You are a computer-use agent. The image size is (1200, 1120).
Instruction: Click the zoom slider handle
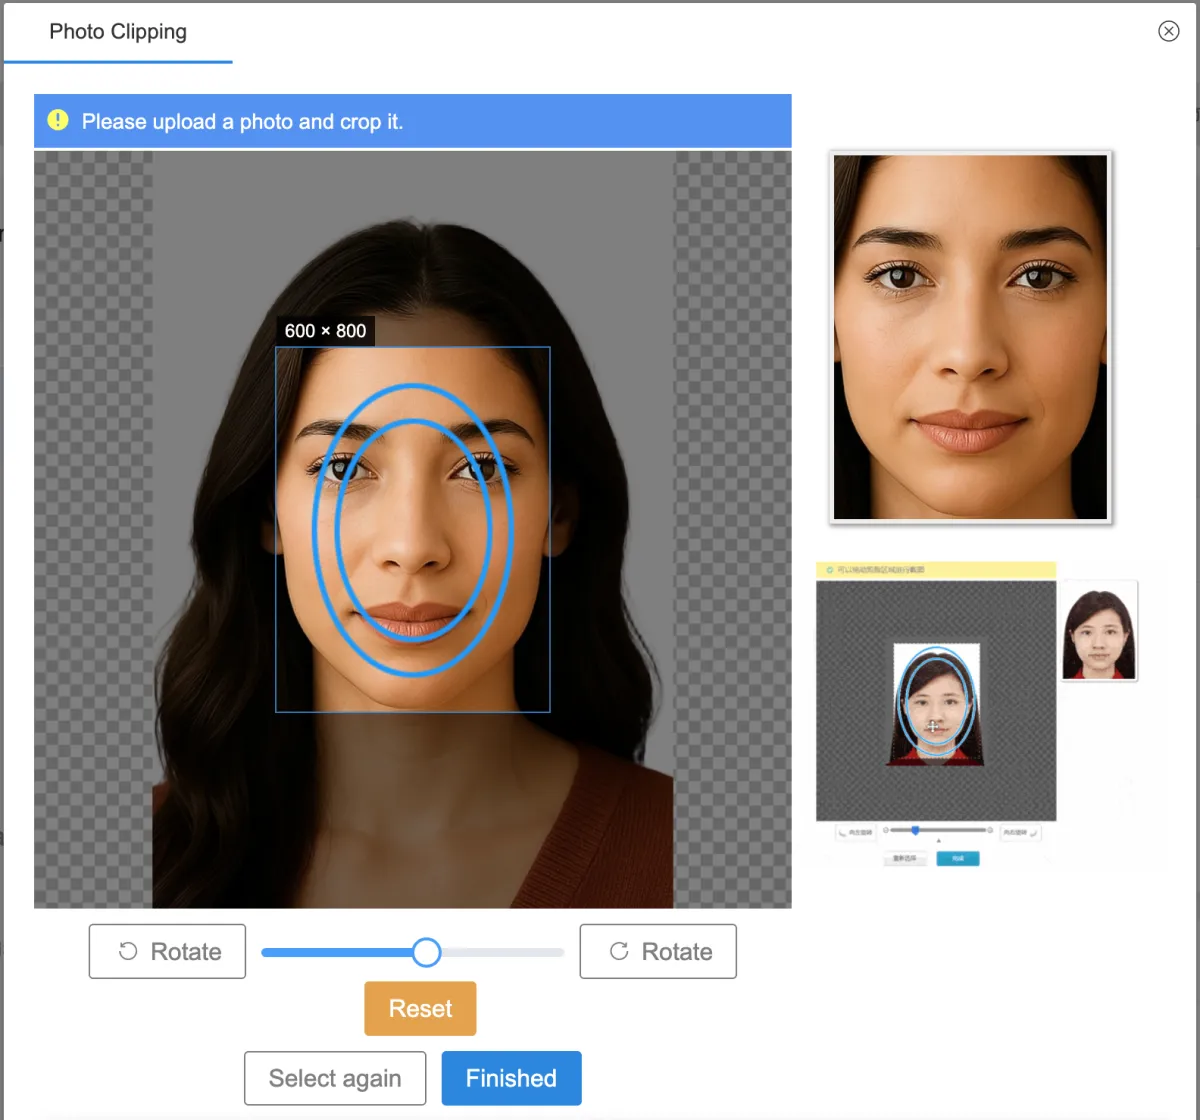pos(426,952)
